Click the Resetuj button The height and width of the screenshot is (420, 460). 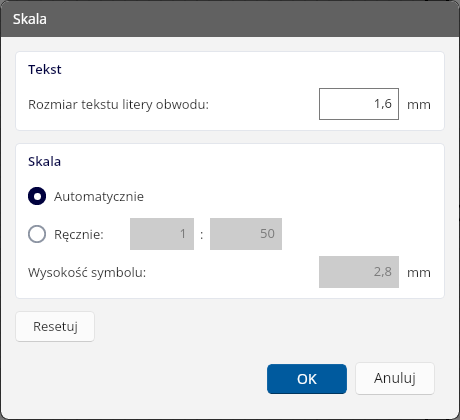pyautogui.click(x=55, y=326)
